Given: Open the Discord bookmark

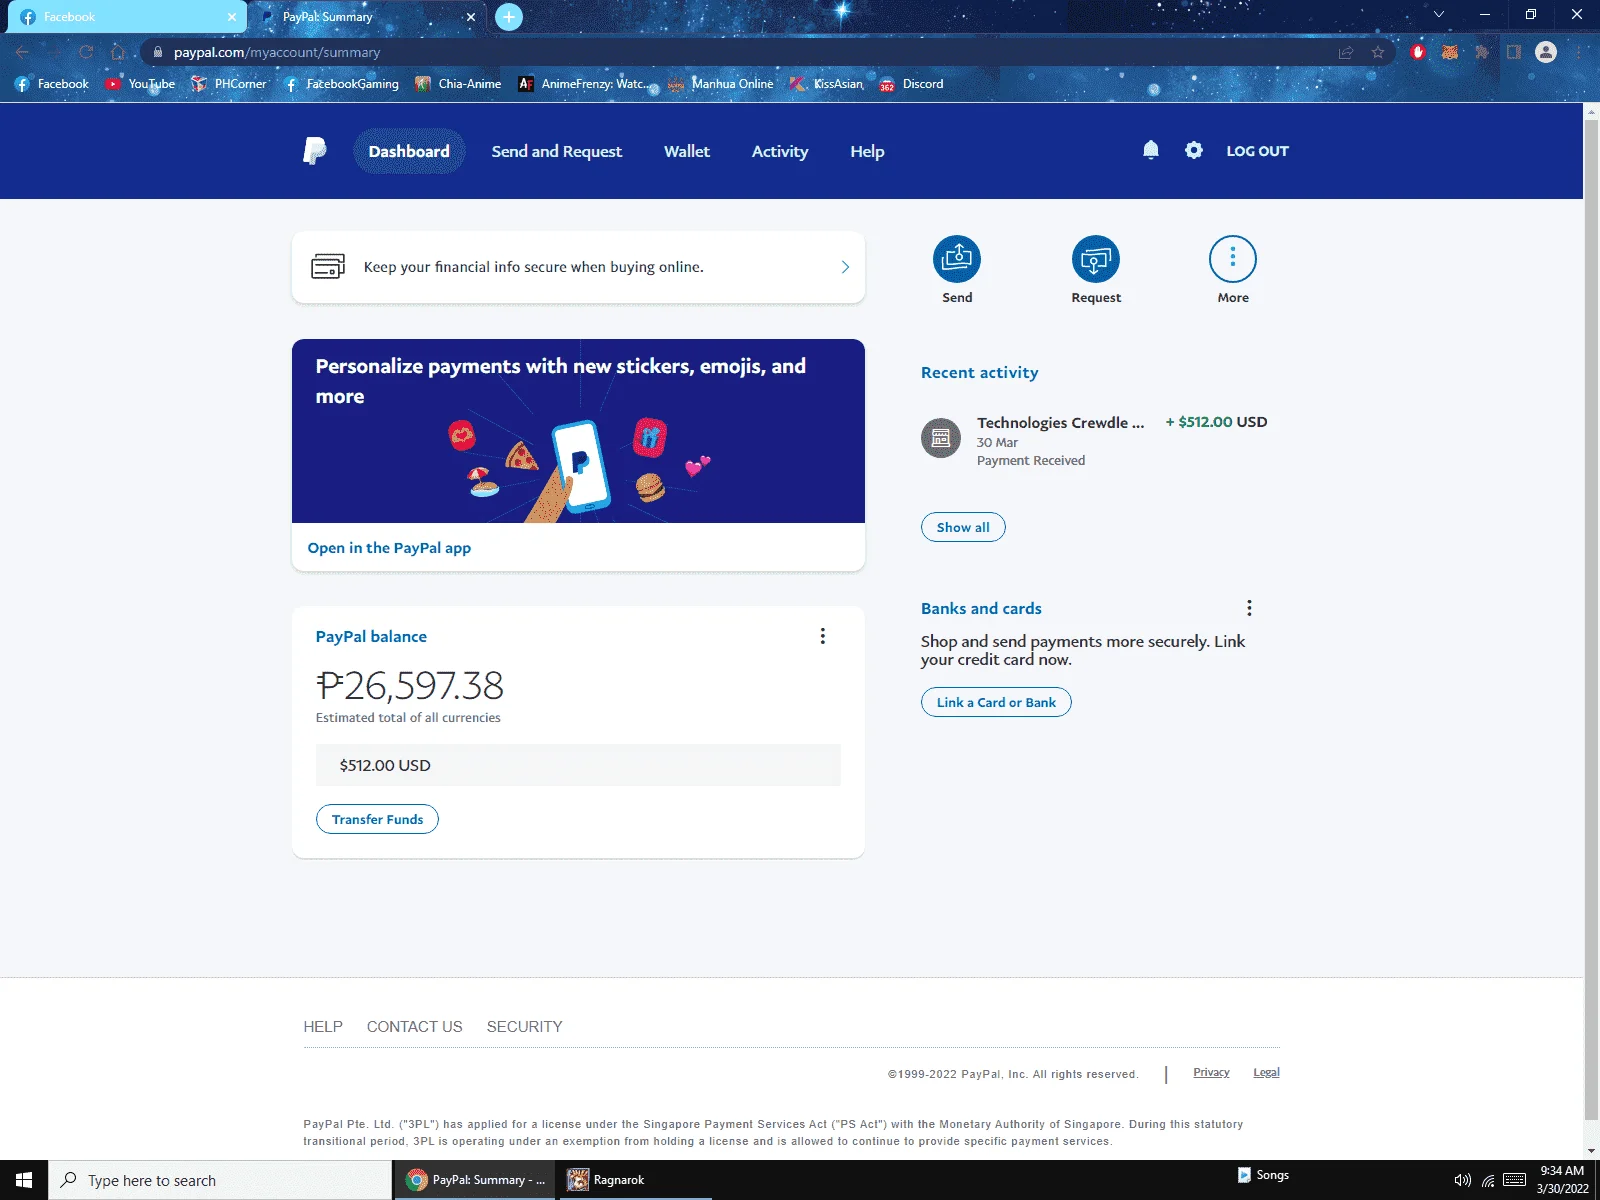Looking at the screenshot, I should point(911,84).
